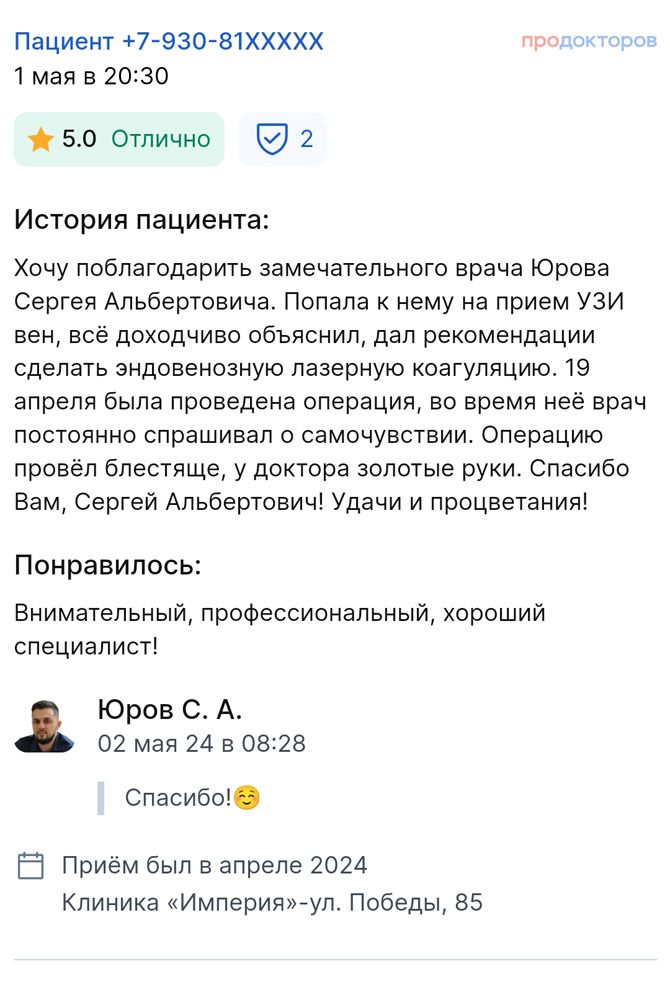The width and height of the screenshot is (670, 1000).
Task: Open doctor Юров С. А. avatar photo
Action: tap(44, 726)
